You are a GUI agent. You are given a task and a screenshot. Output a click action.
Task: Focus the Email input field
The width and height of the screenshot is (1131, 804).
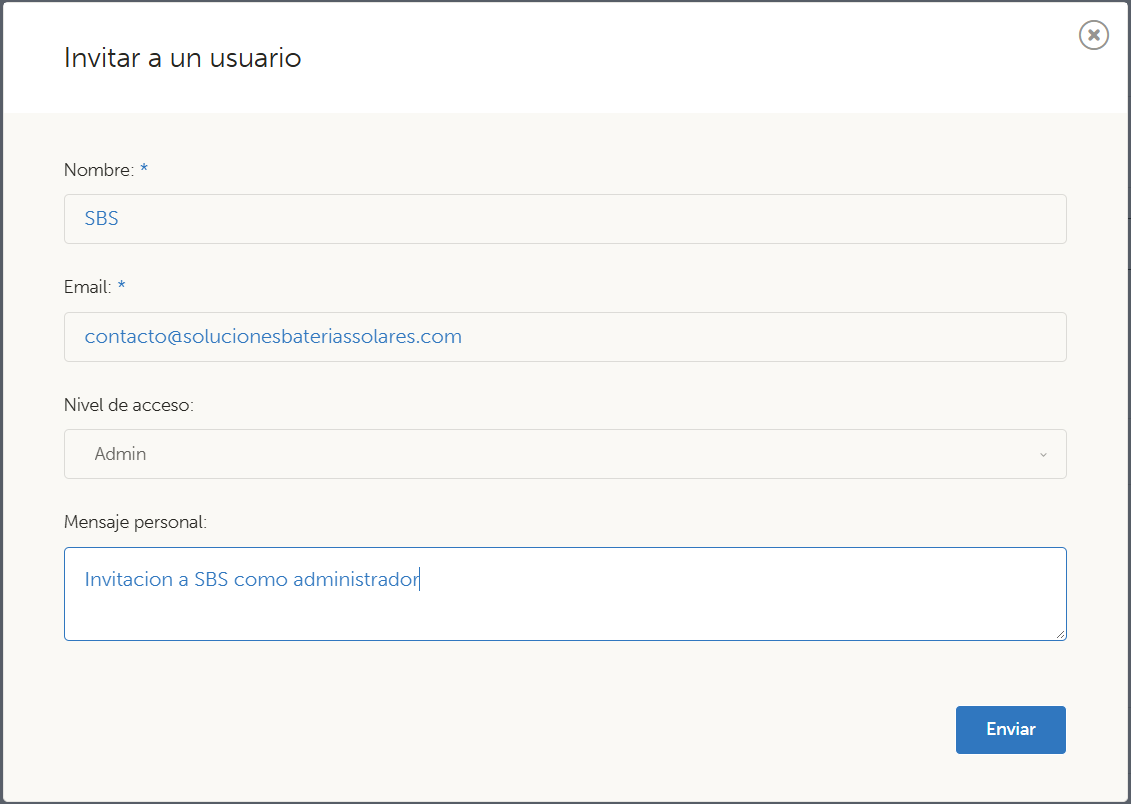coord(565,337)
